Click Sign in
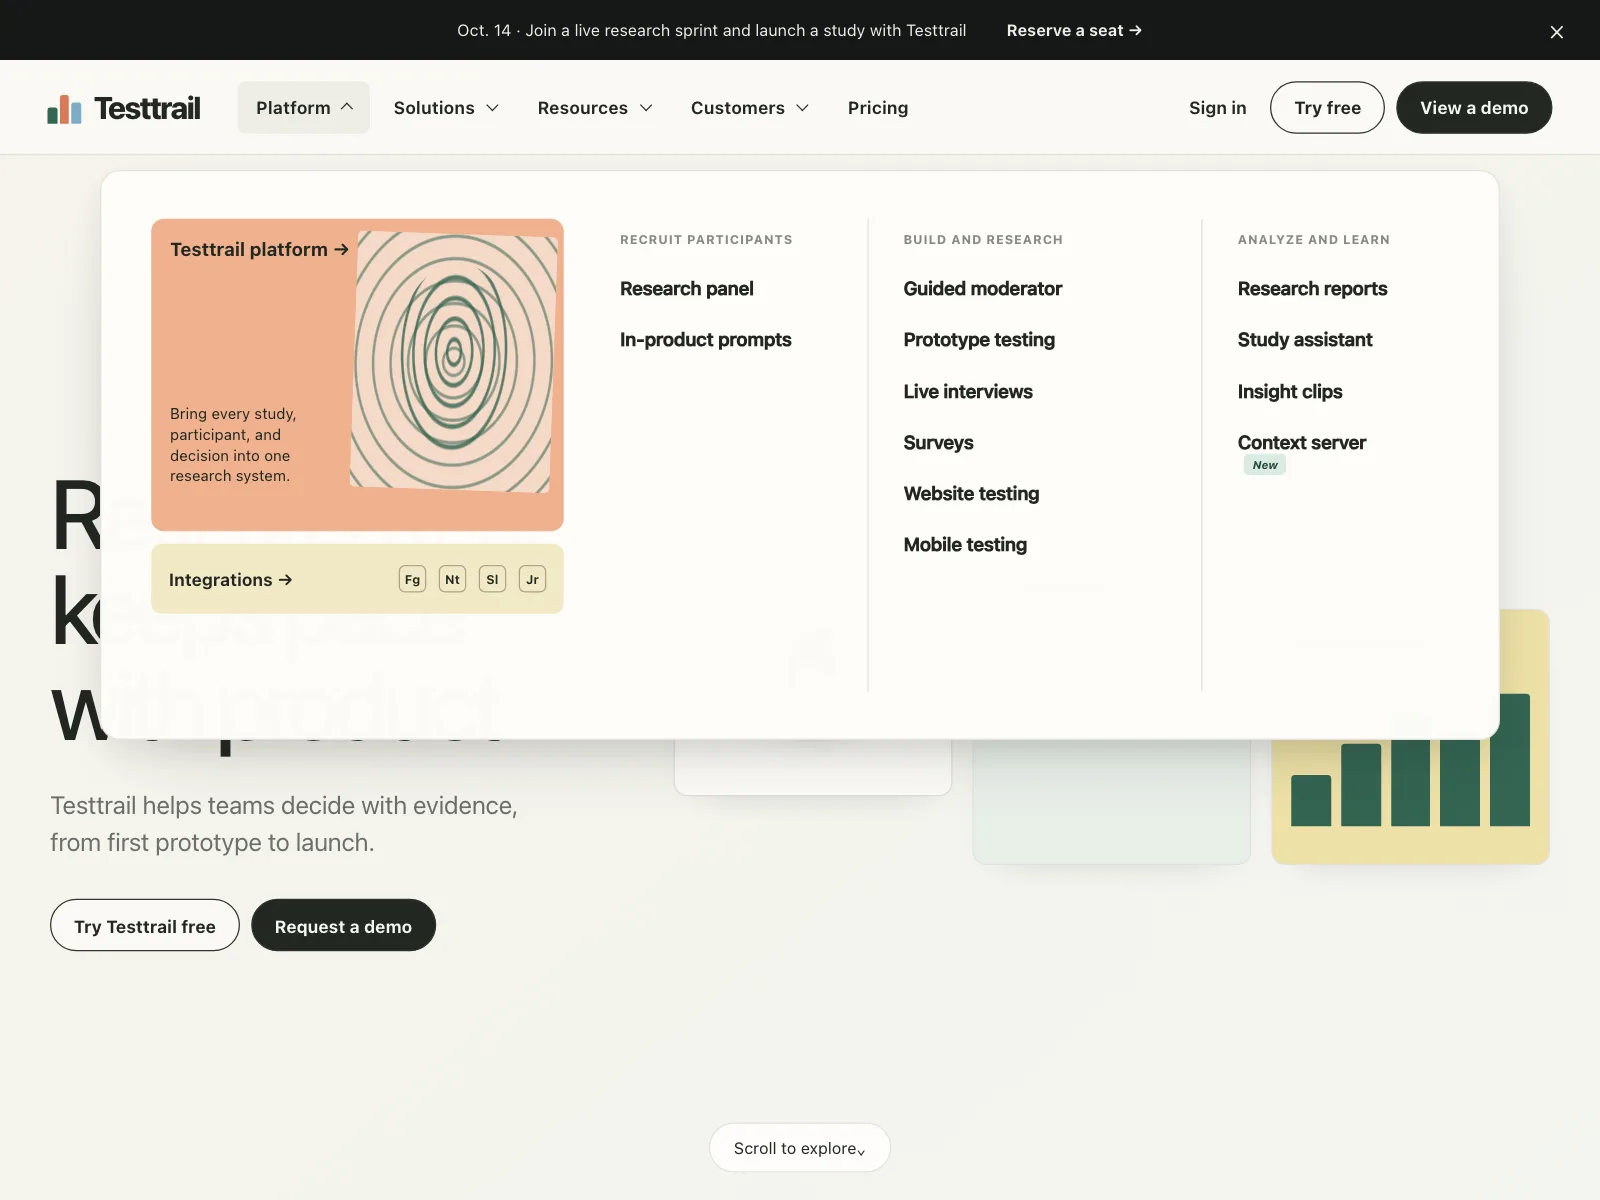 tap(1217, 107)
